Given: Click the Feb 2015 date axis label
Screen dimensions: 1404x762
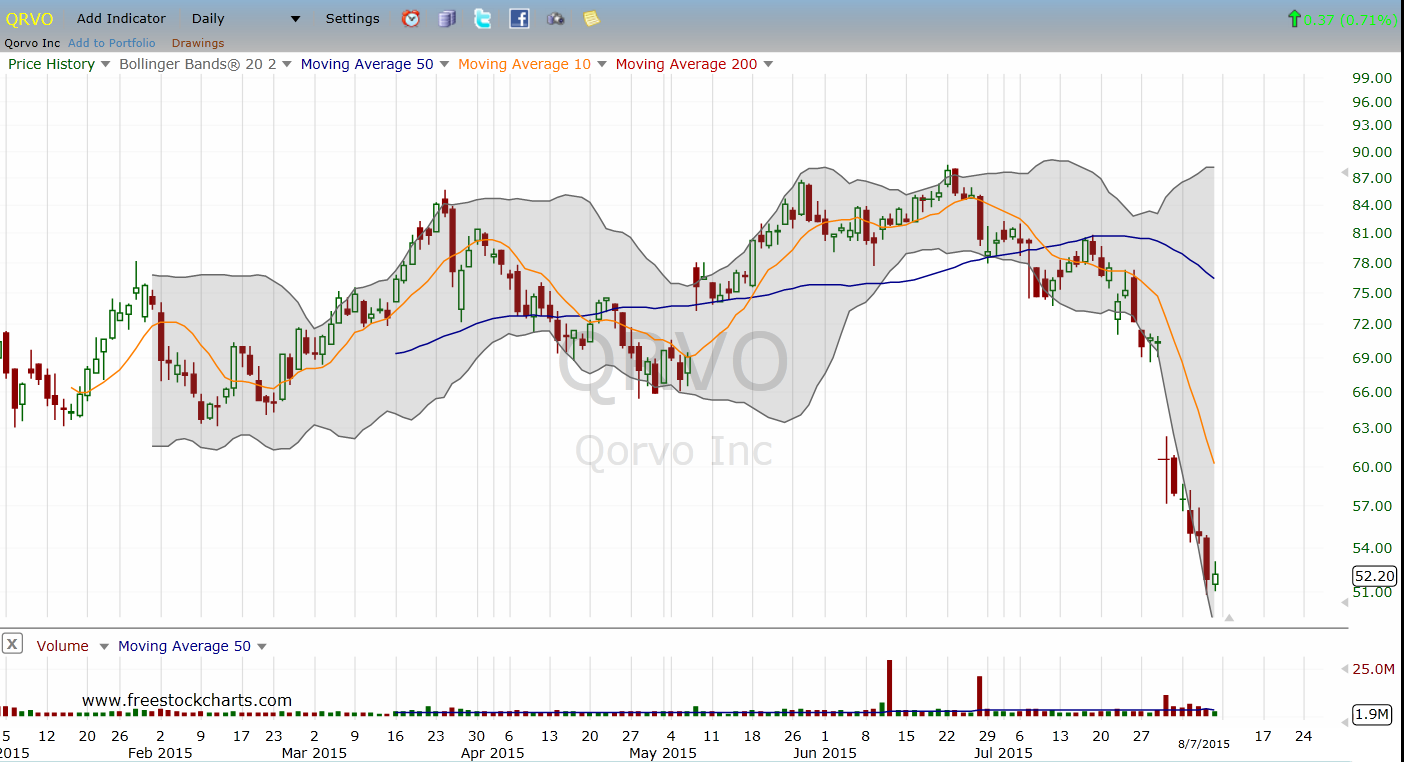Looking at the screenshot, I should (x=161, y=752).
